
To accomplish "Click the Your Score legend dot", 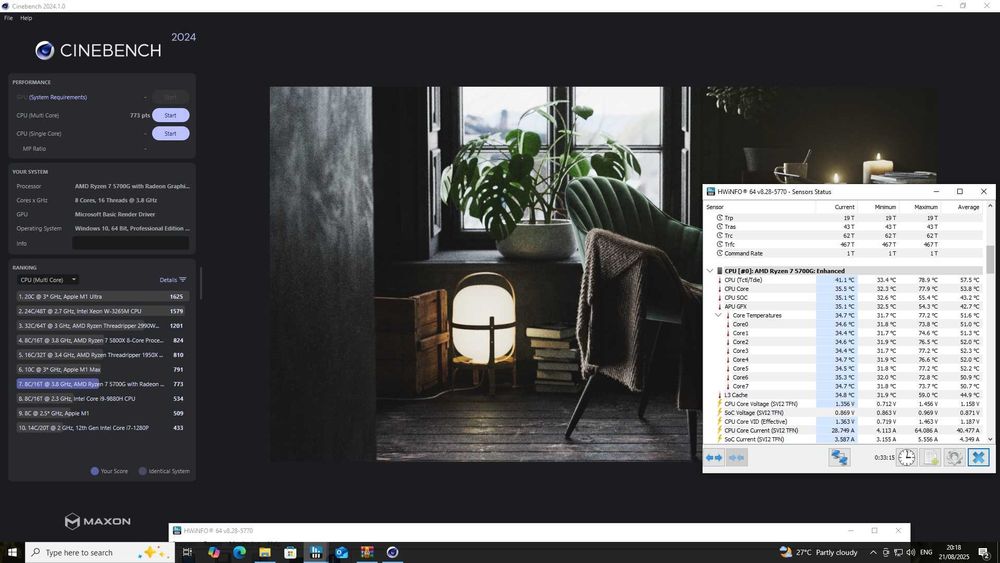I will [94, 471].
